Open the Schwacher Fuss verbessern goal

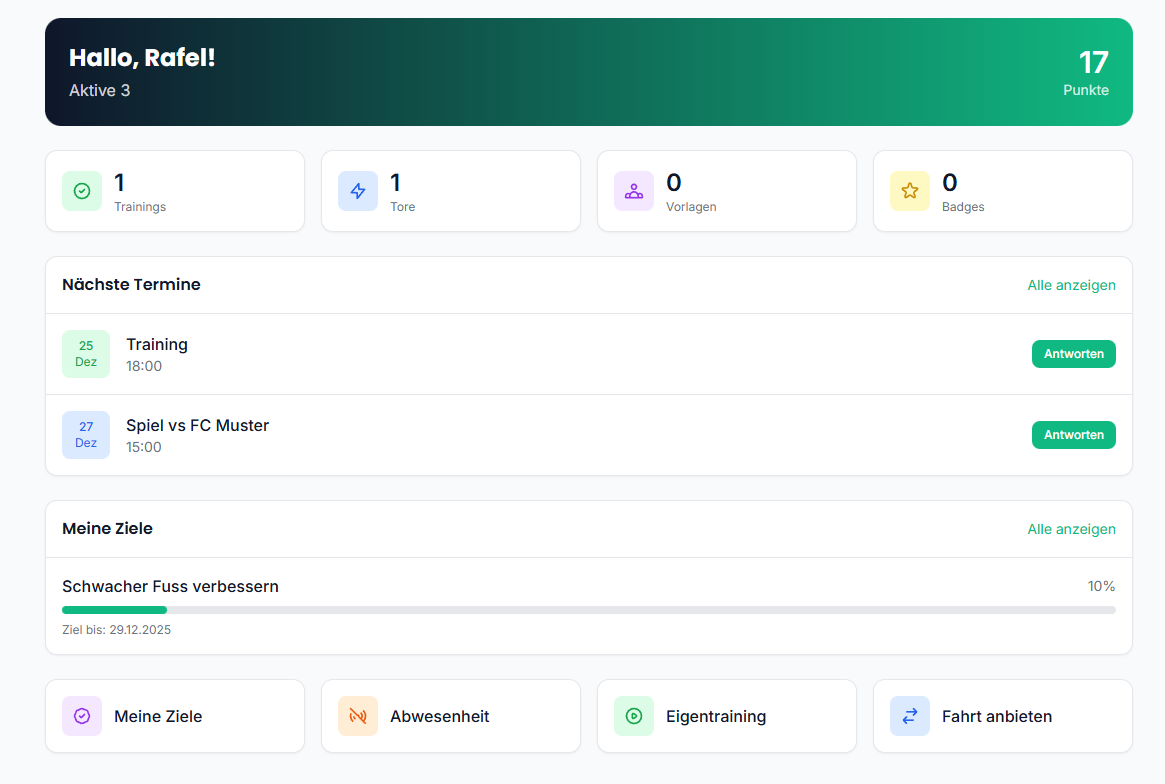[170, 586]
